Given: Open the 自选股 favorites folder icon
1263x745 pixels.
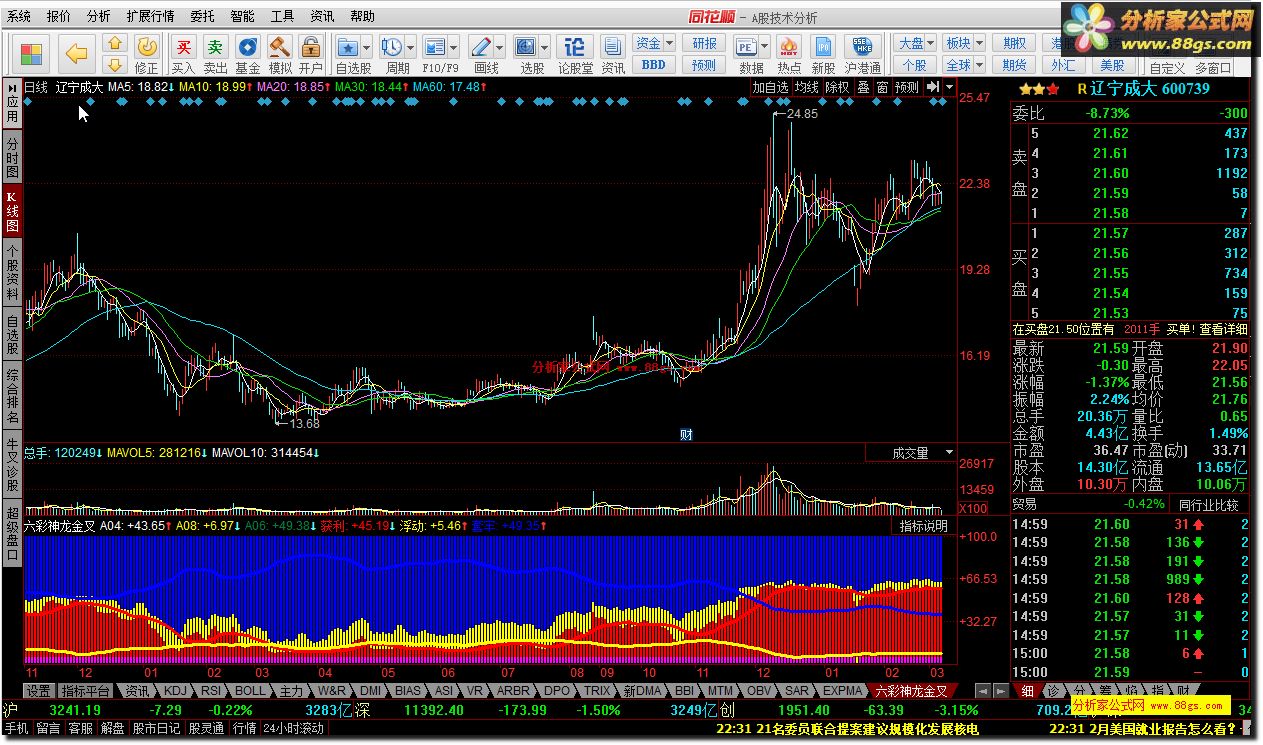Looking at the screenshot, I should 347,48.
